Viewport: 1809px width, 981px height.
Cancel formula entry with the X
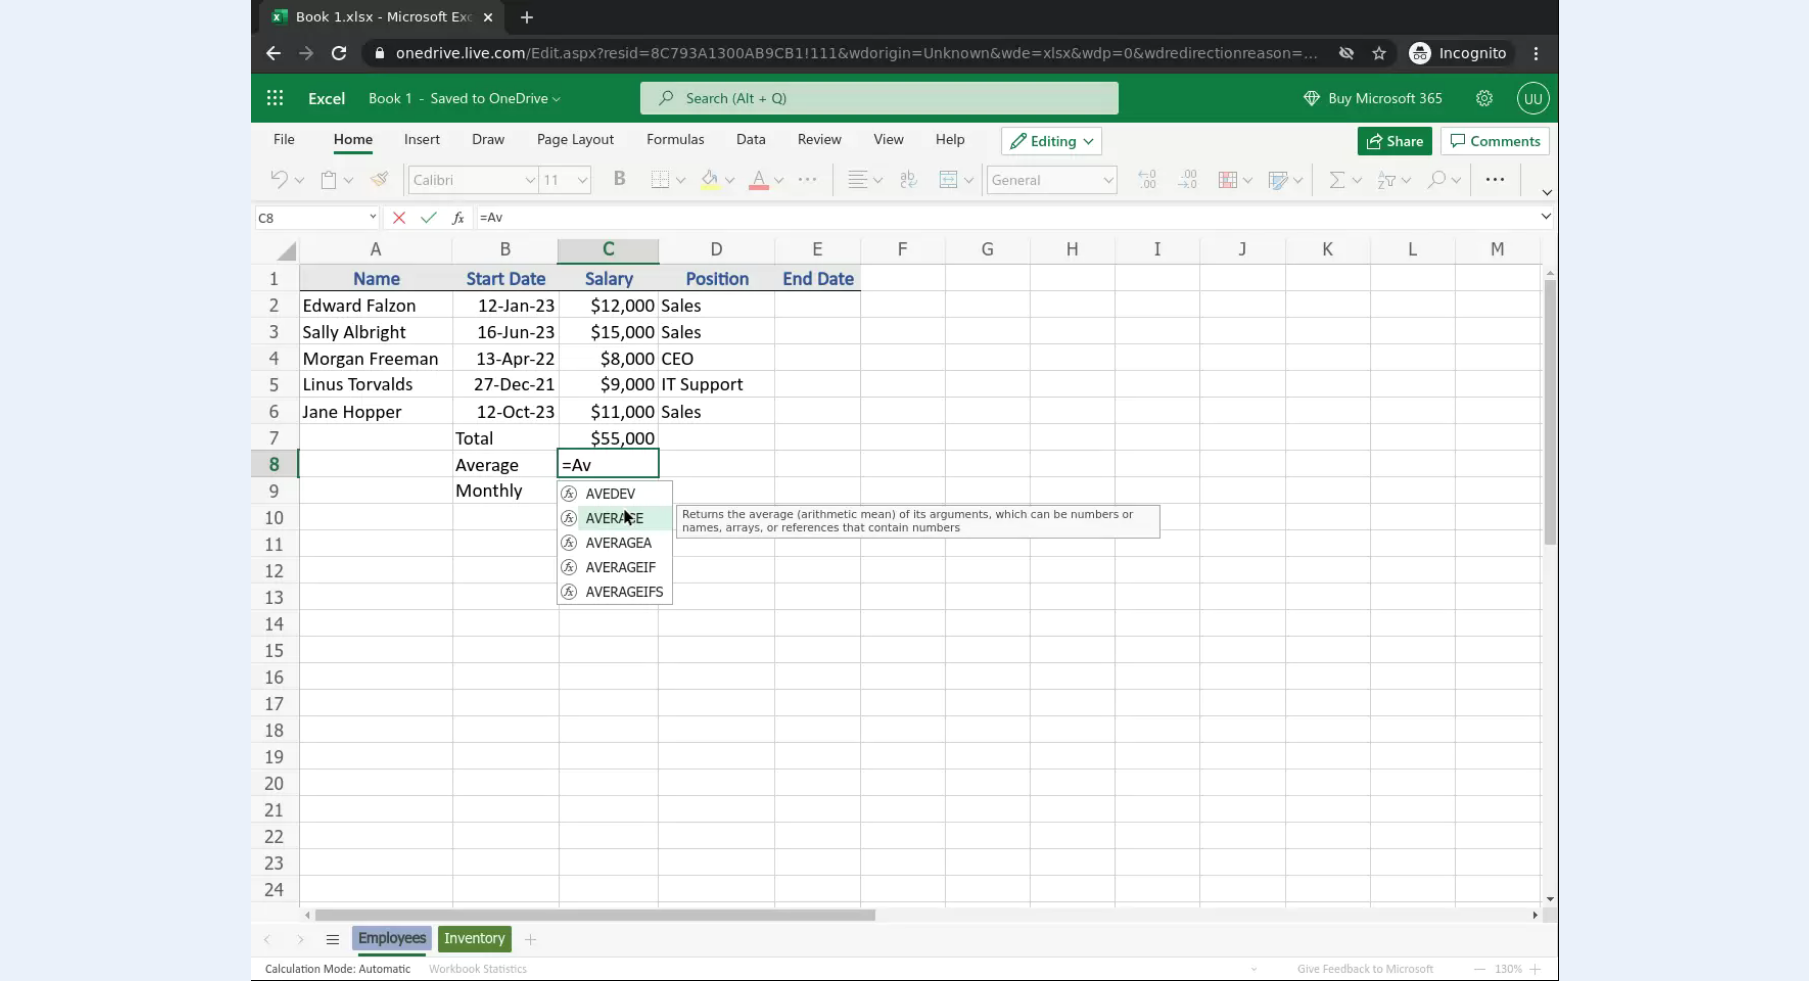point(399,217)
